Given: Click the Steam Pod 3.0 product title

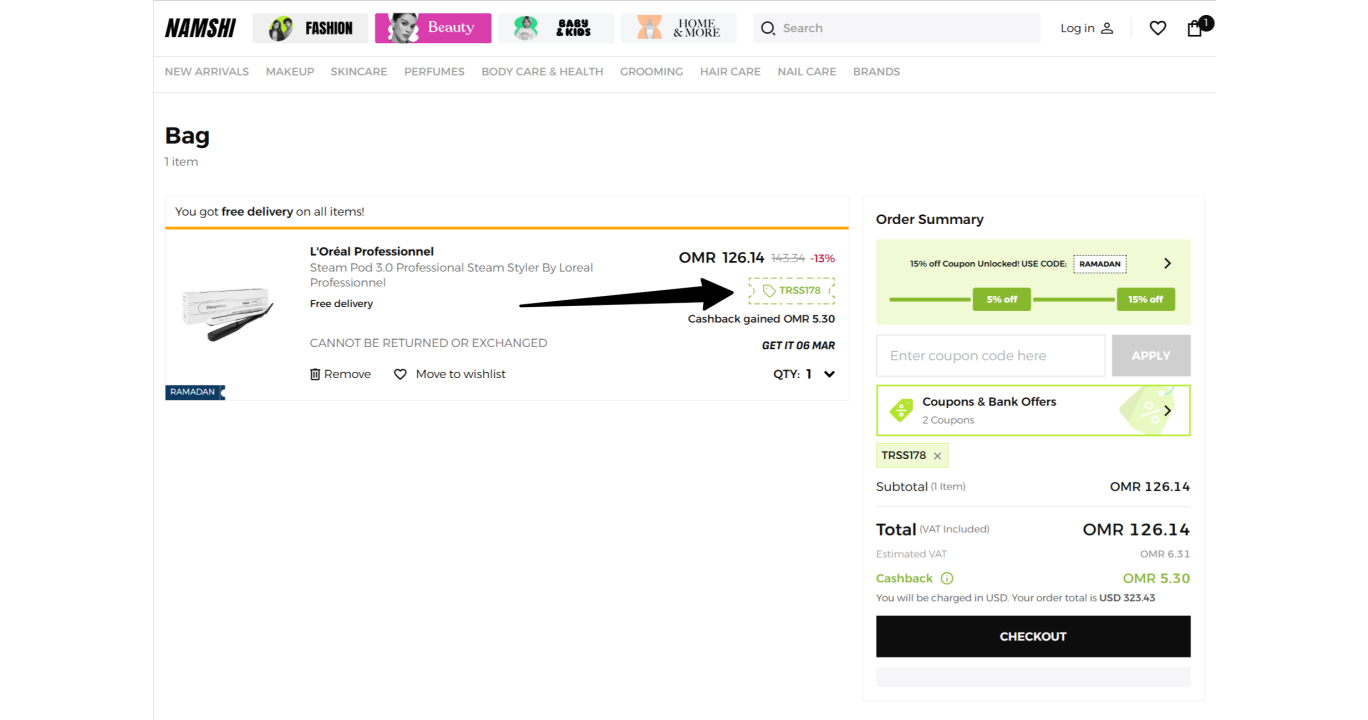Looking at the screenshot, I should (451, 275).
